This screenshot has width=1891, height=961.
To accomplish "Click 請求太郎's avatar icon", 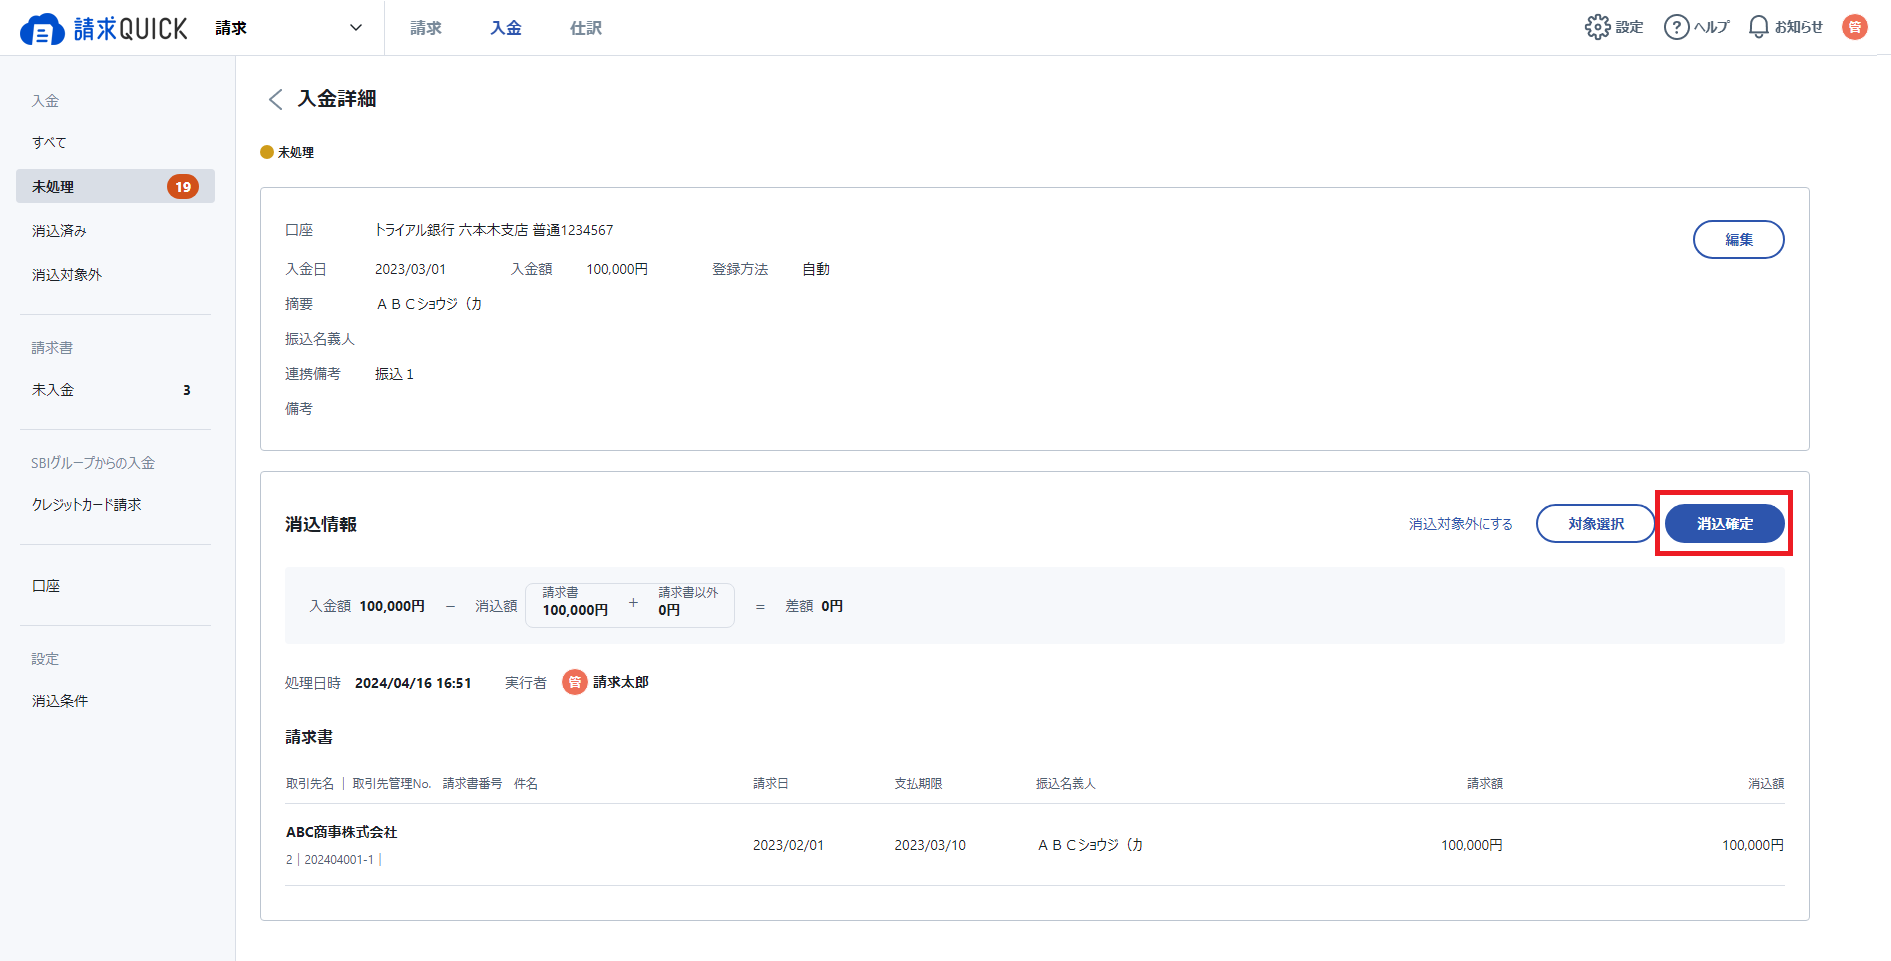I will coord(574,683).
